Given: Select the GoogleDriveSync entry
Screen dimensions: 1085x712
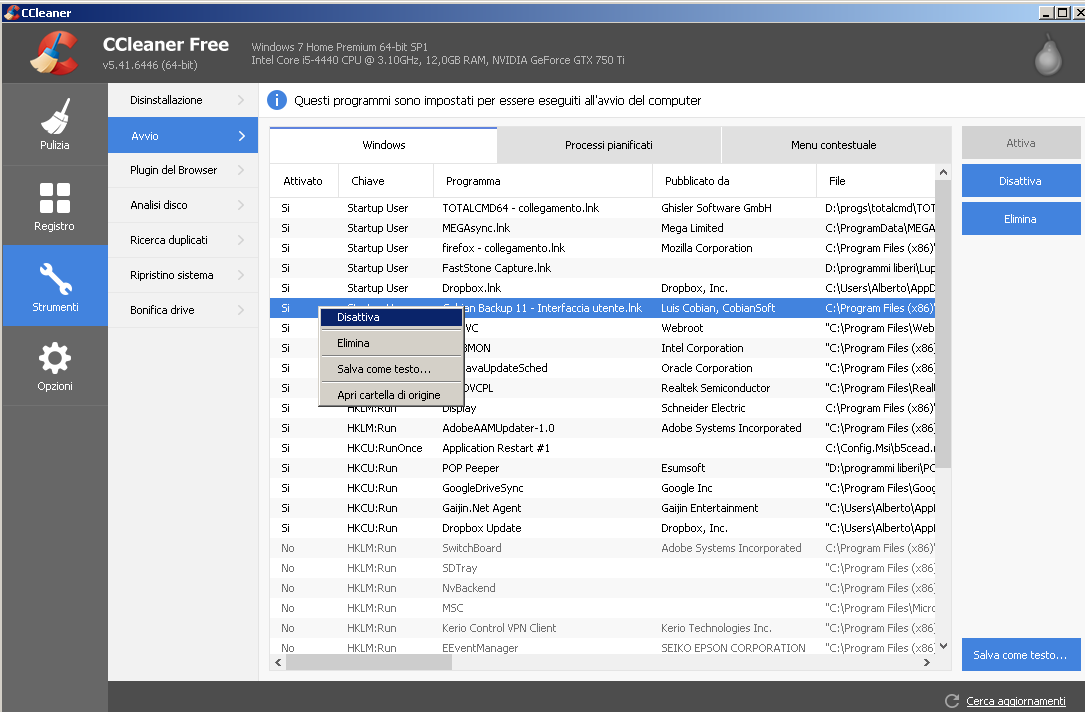Looking at the screenshot, I should point(602,489).
